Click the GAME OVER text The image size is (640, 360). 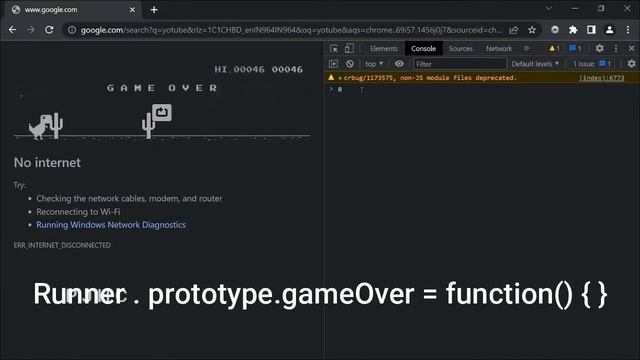(162, 88)
